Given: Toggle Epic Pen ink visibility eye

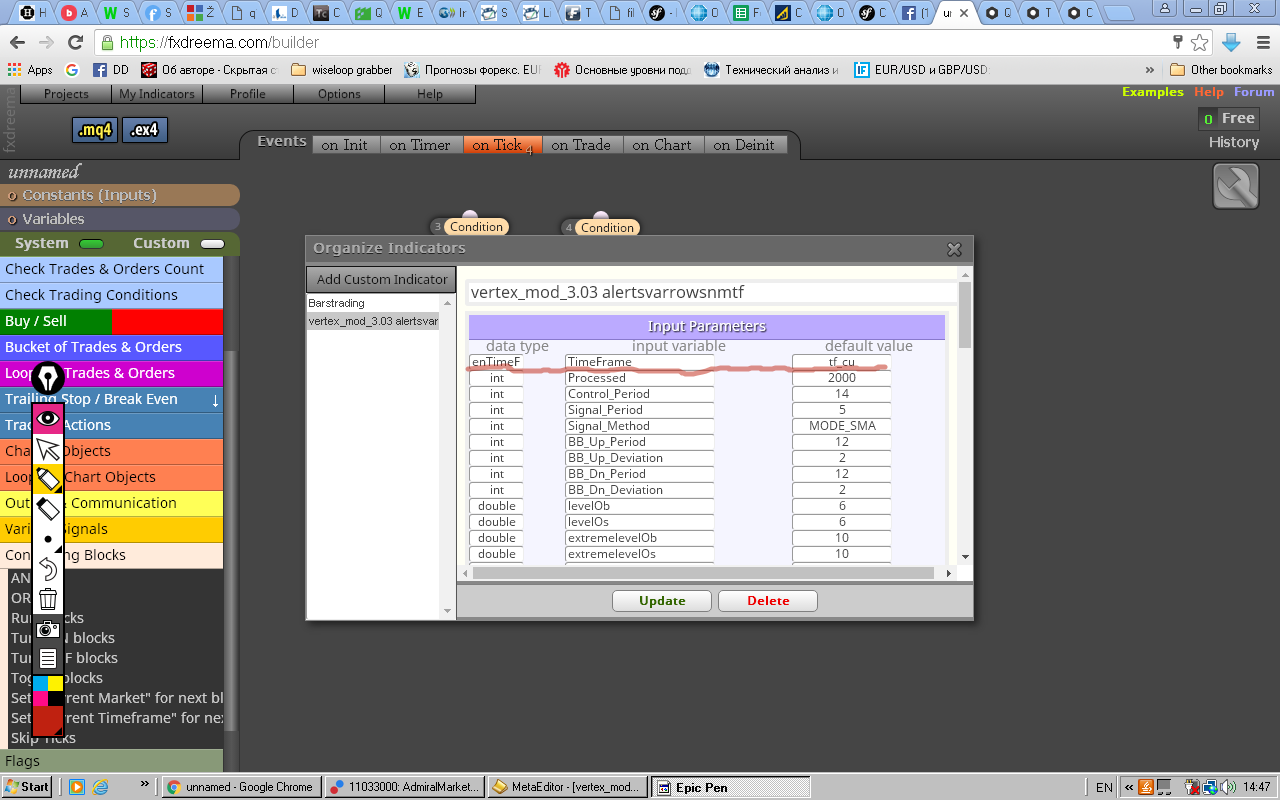Looking at the screenshot, I should [x=48, y=418].
